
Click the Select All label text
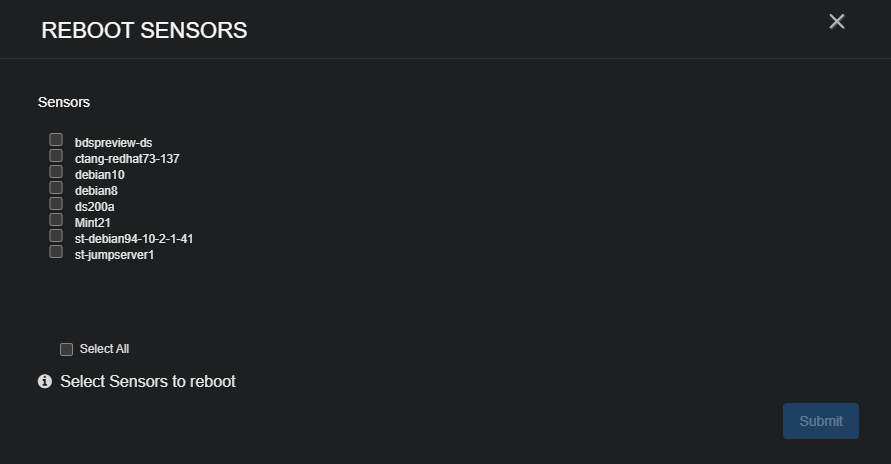[x=104, y=349]
